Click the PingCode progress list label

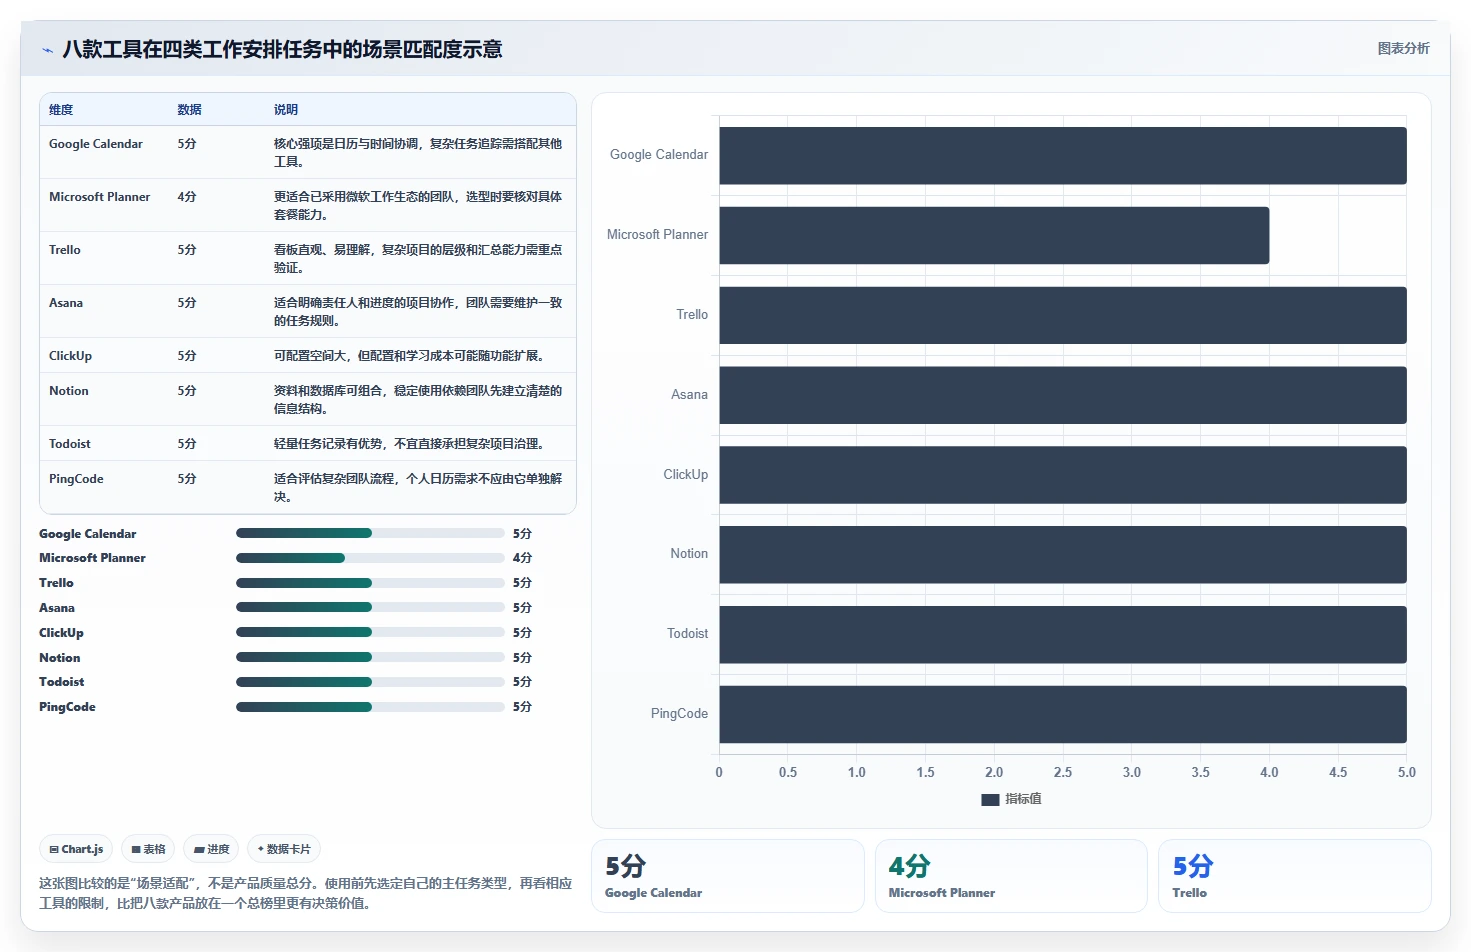point(67,707)
